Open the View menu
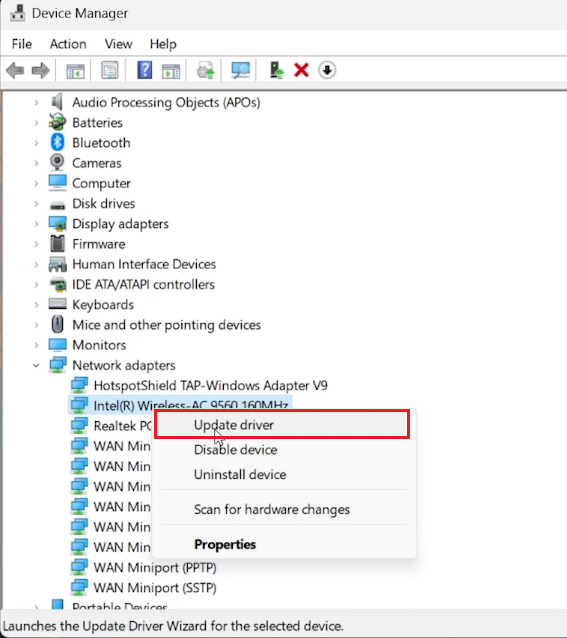The height and width of the screenshot is (638, 567). [x=118, y=44]
